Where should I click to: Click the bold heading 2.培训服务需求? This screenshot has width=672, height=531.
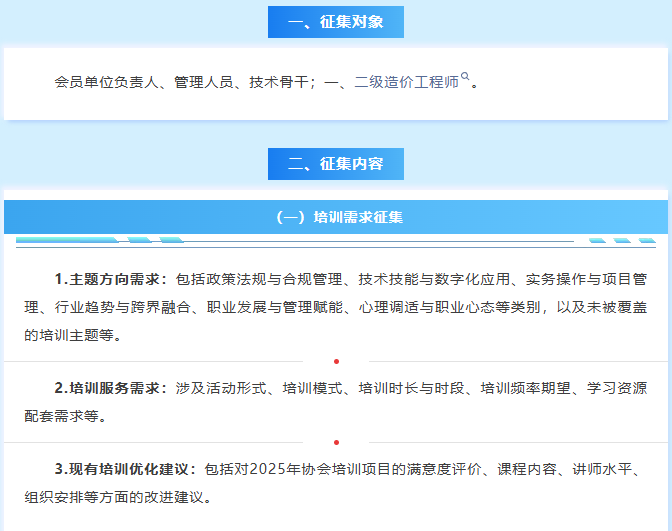tap(110, 388)
